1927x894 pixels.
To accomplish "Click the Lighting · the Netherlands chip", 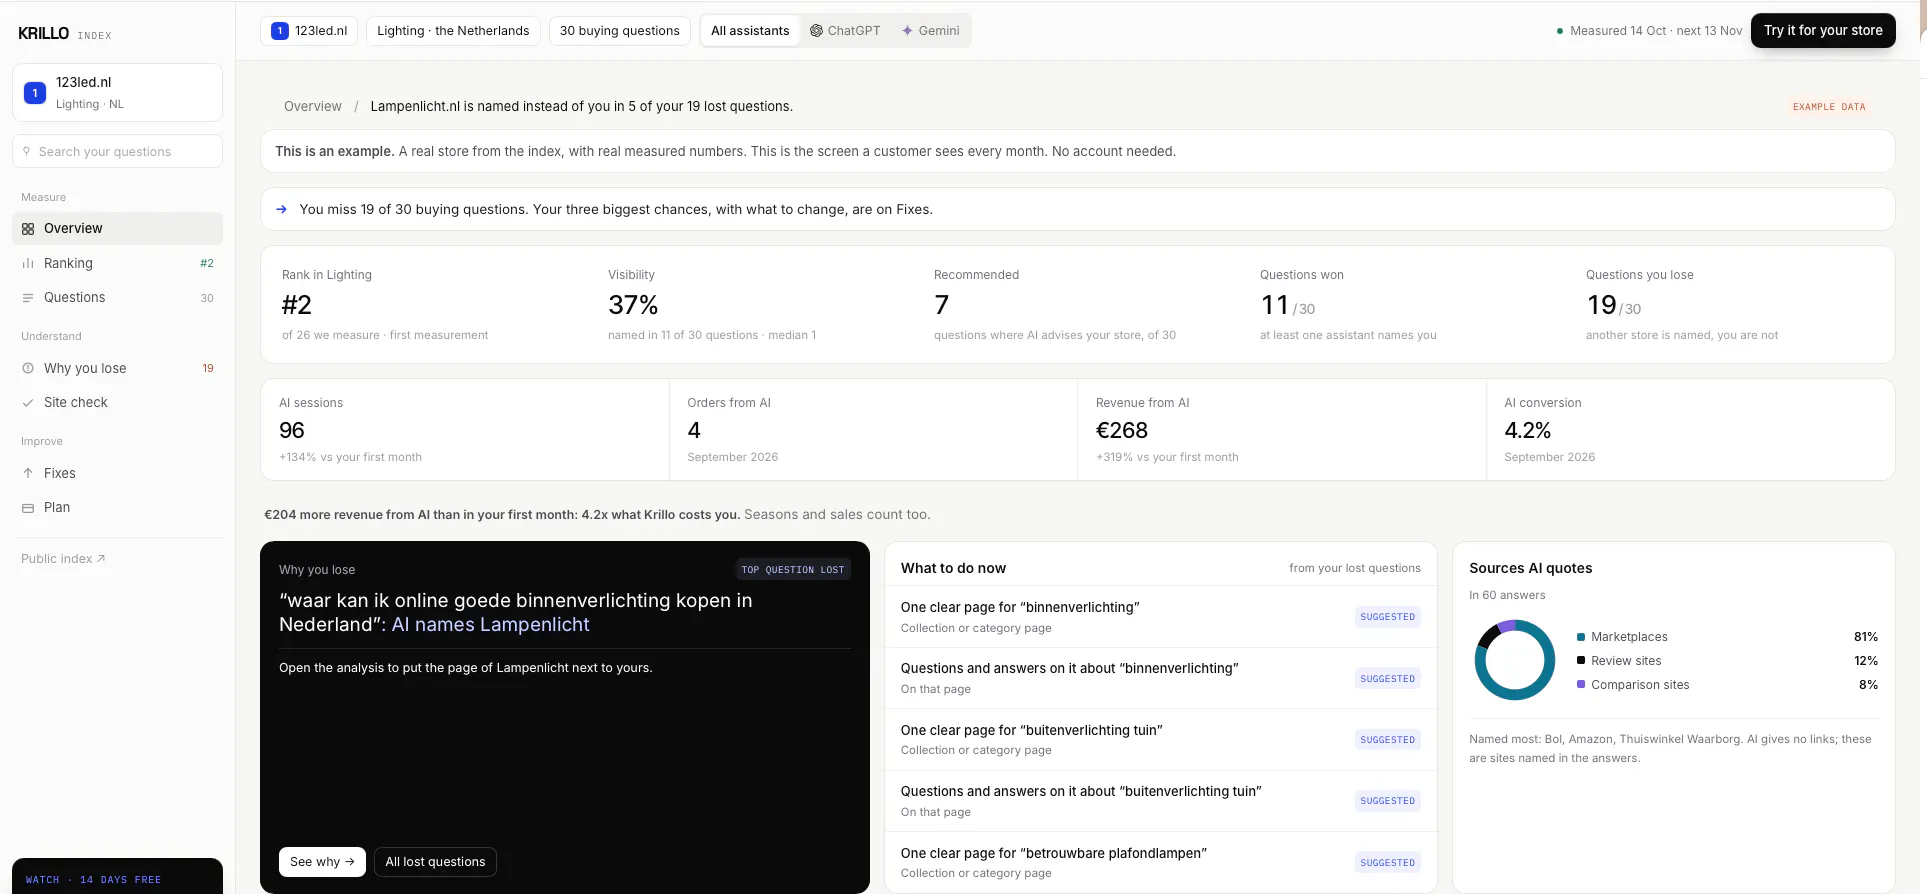I will coord(453,31).
